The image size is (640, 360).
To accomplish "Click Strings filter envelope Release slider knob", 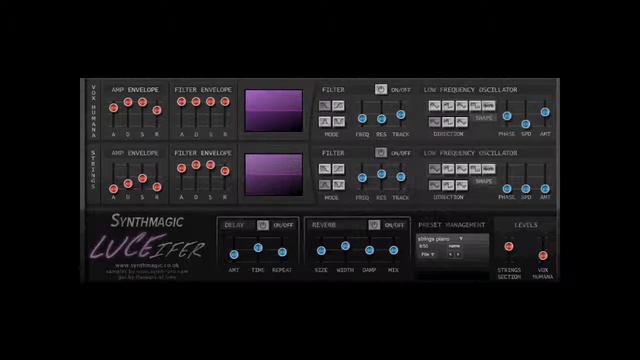I will tap(225, 171).
